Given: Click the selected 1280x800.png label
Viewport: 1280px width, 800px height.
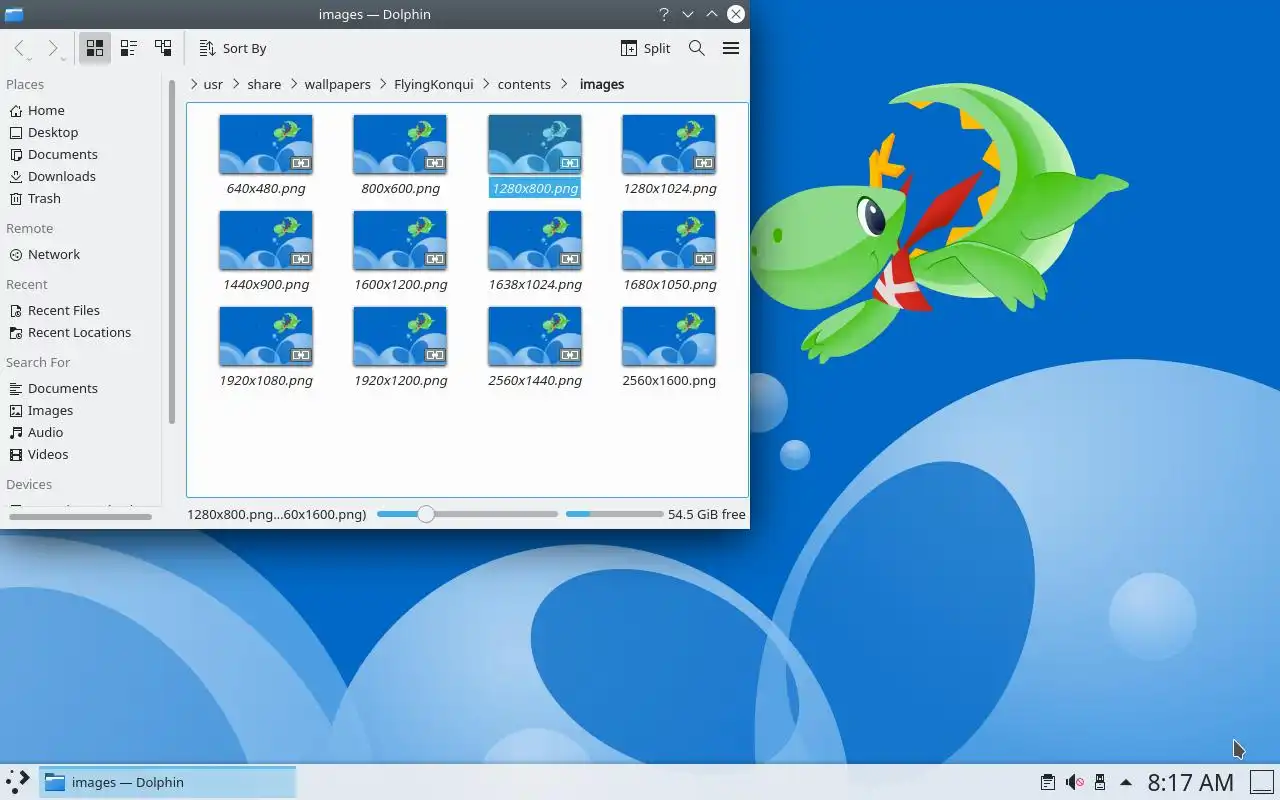Looking at the screenshot, I should [x=535, y=188].
